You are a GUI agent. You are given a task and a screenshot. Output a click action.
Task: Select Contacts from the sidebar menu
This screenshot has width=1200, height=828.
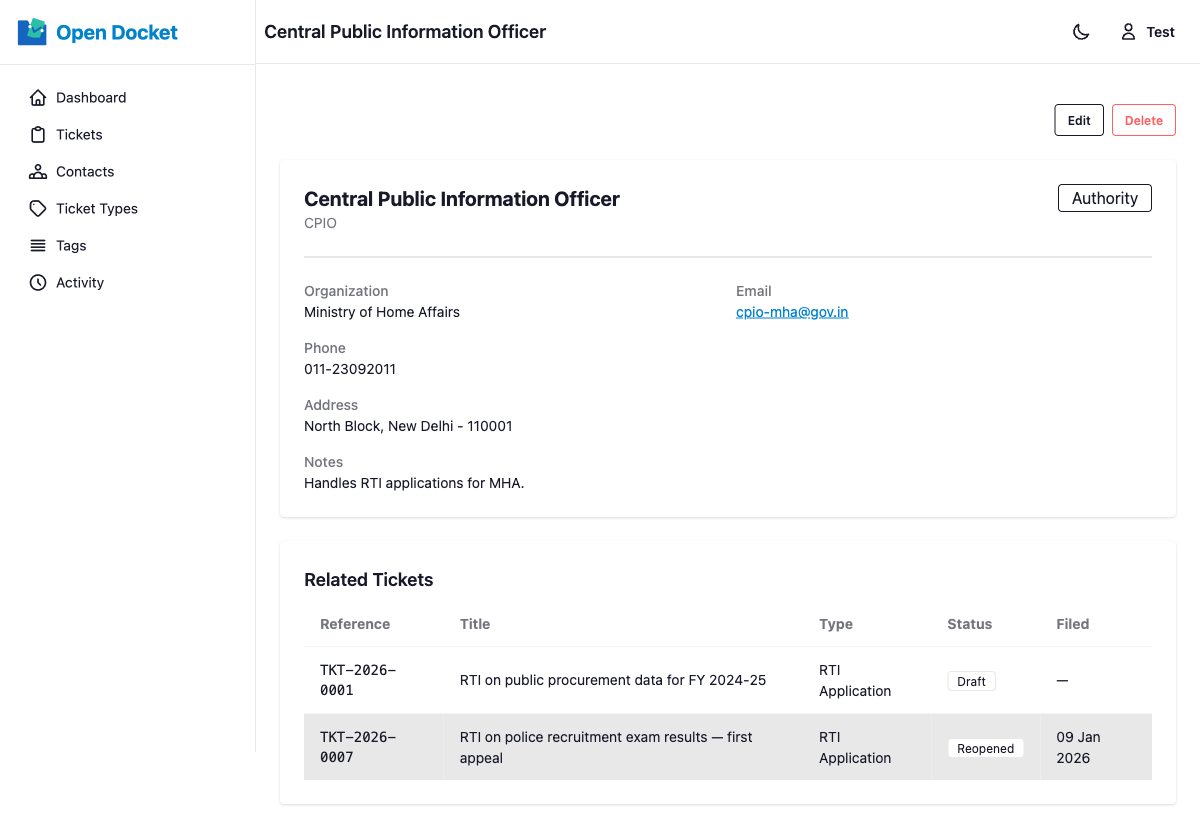coord(85,171)
